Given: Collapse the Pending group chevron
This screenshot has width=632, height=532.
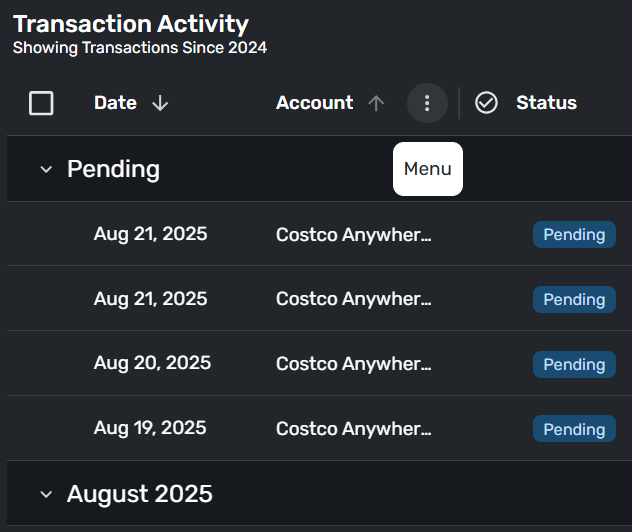Looking at the screenshot, I should (x=45, y=169).
